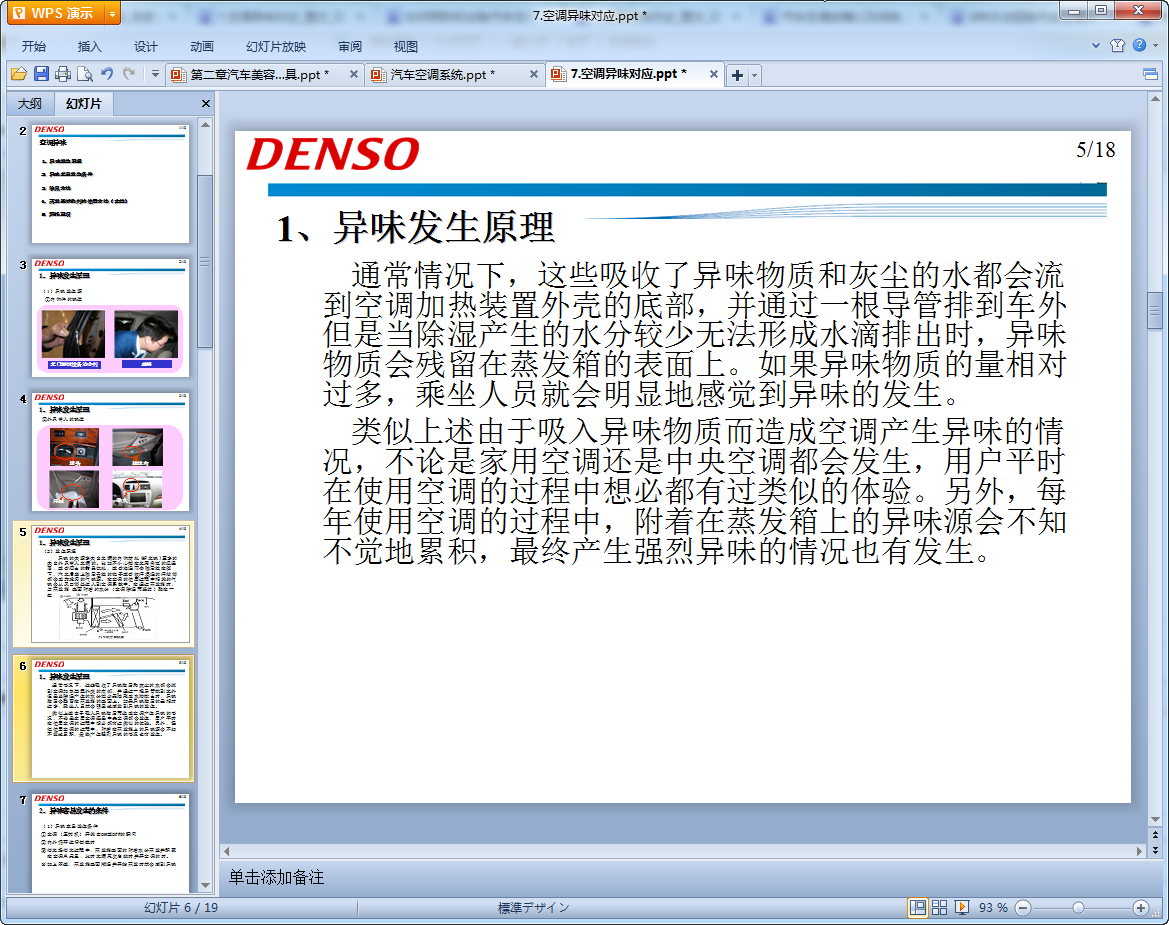The width and height of the screenshot is (1169, 925).
Task: Click the window list icon at right of tab bar
Action: coord(1150,74)
